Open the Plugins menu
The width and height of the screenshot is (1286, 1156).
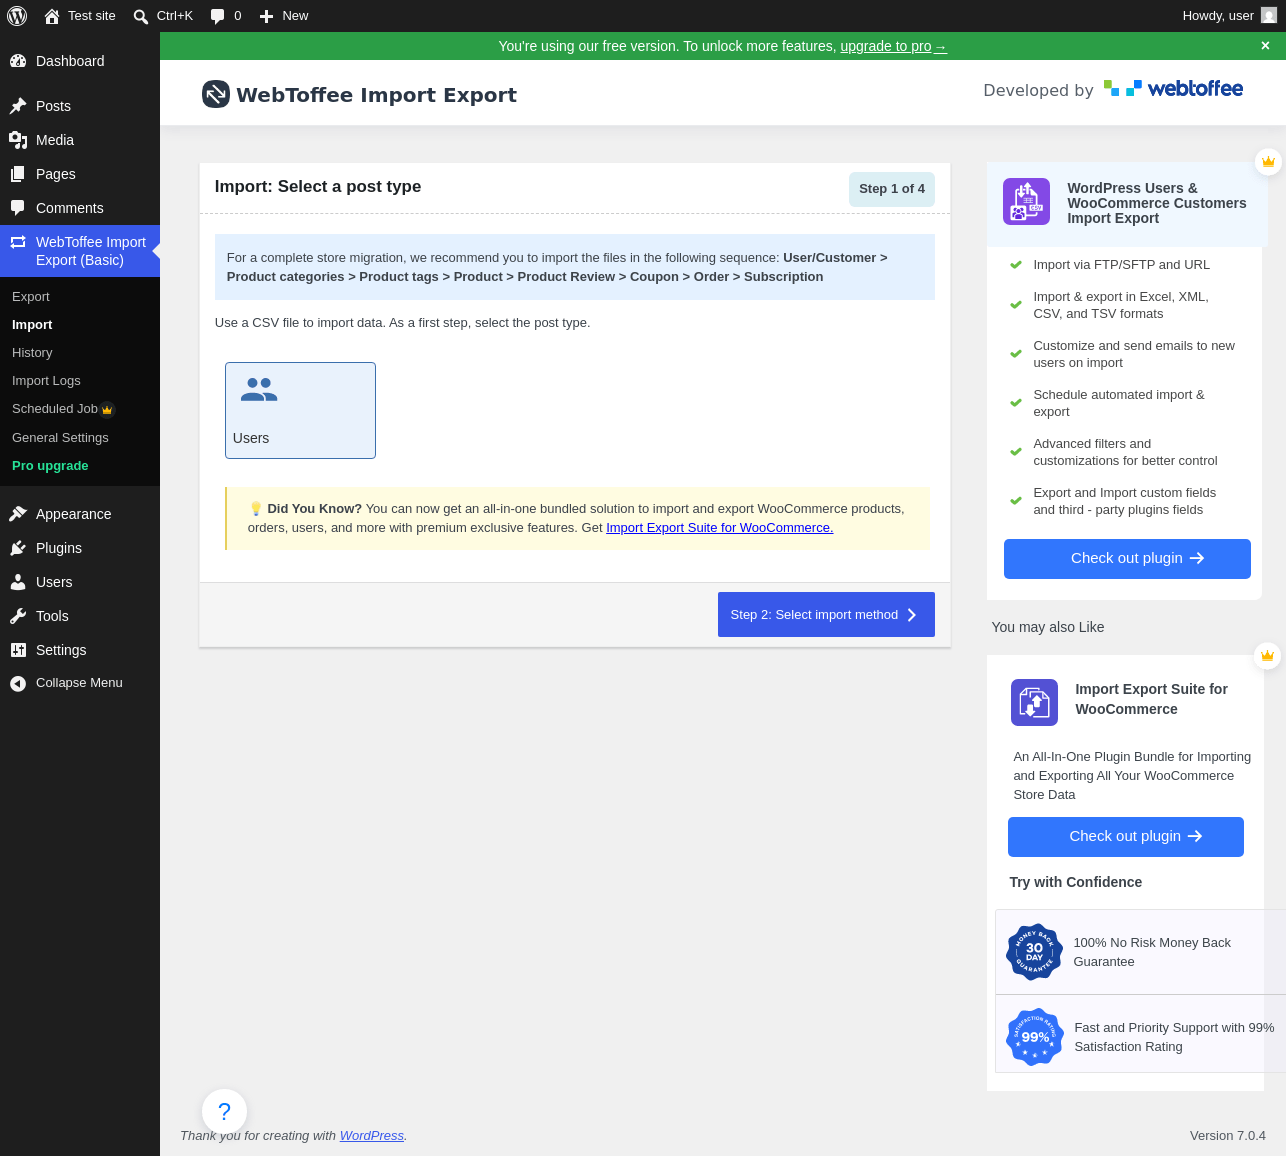pyautogui.click(x=80, y=548)
